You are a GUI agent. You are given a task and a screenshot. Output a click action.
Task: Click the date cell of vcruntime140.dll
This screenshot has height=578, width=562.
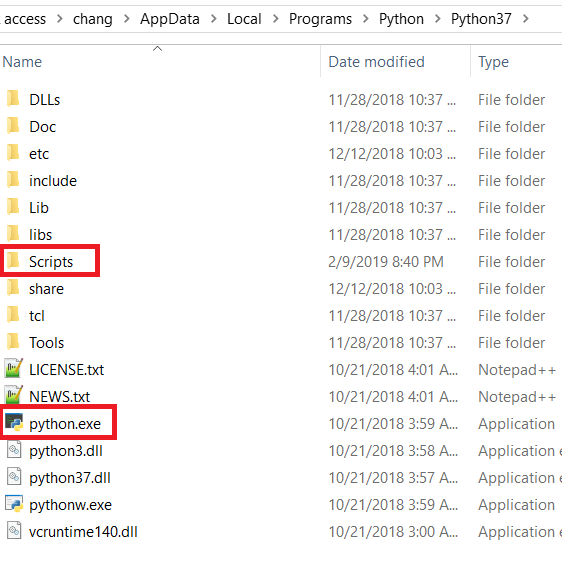click(393, 532)
